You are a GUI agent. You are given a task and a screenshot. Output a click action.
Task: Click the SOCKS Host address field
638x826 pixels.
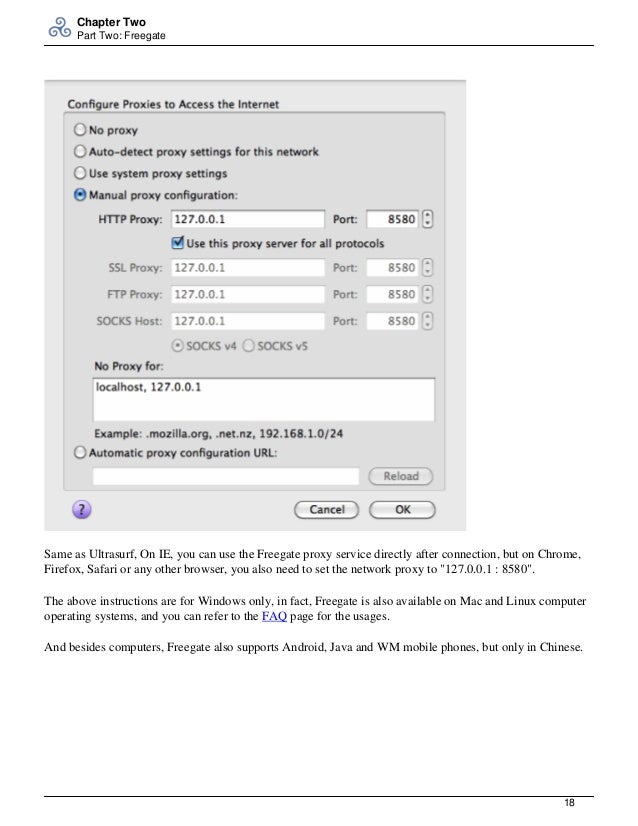(248, 321)
